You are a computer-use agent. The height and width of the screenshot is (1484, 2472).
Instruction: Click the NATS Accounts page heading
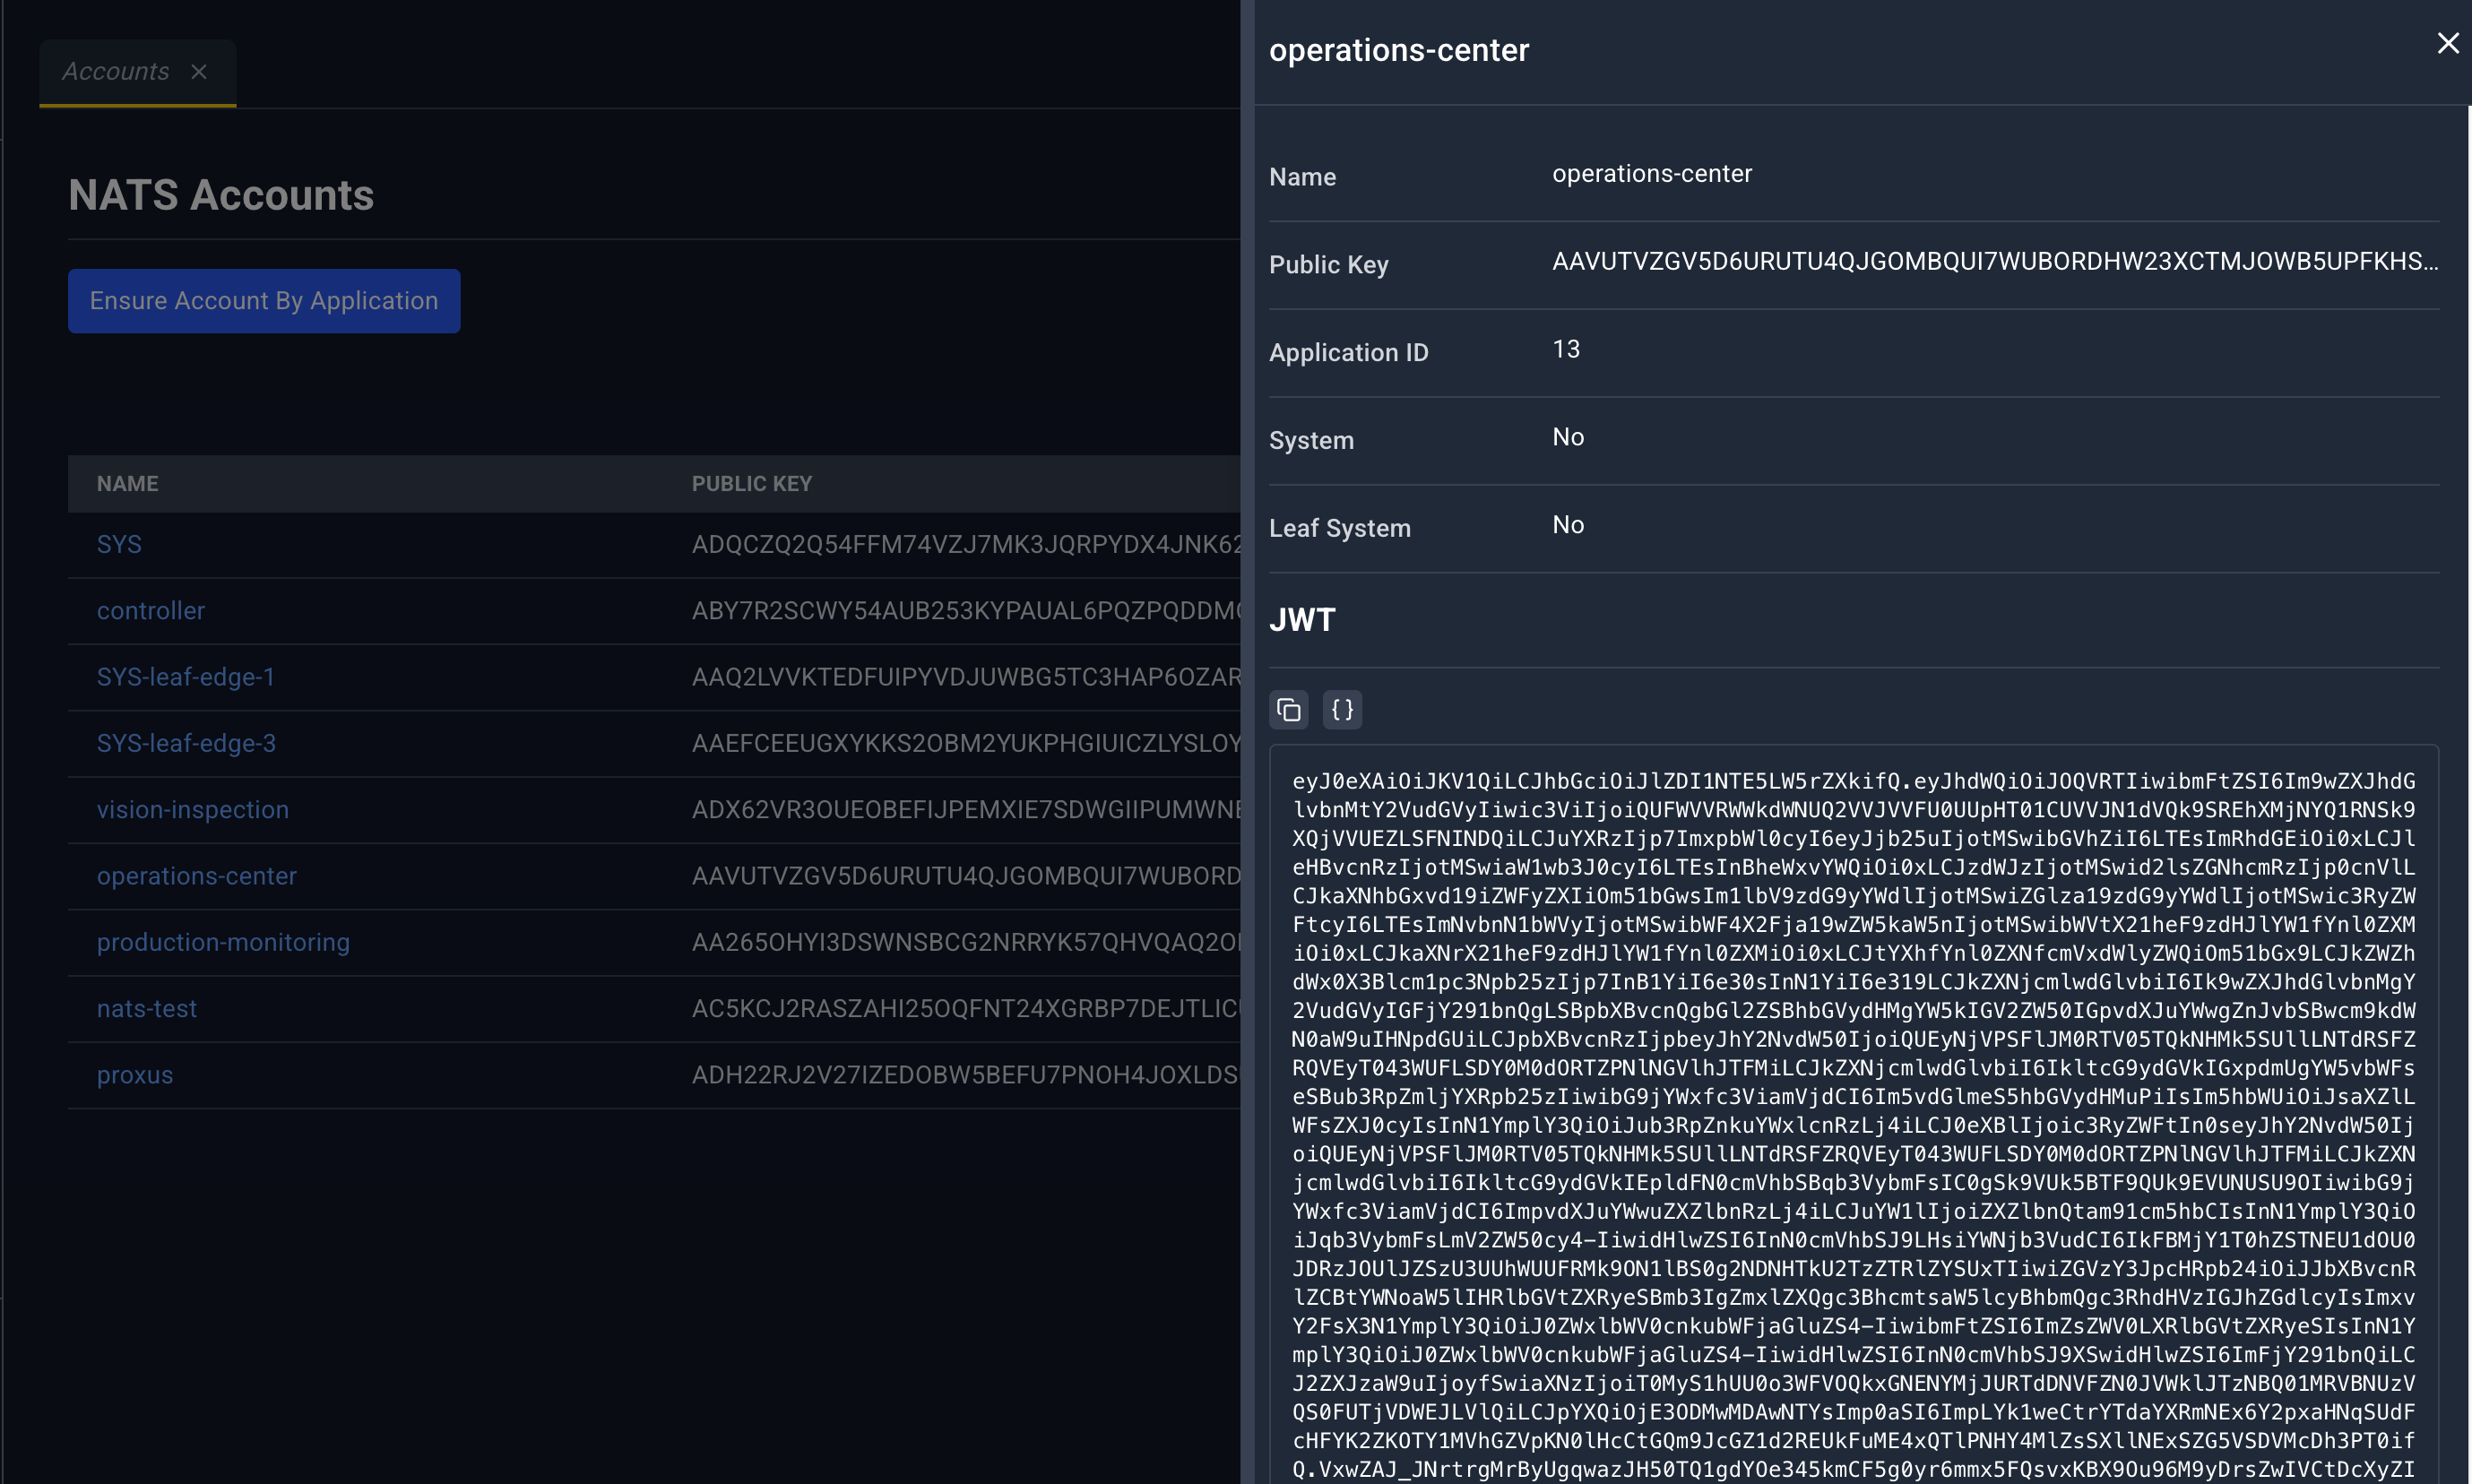click(221, 195)
